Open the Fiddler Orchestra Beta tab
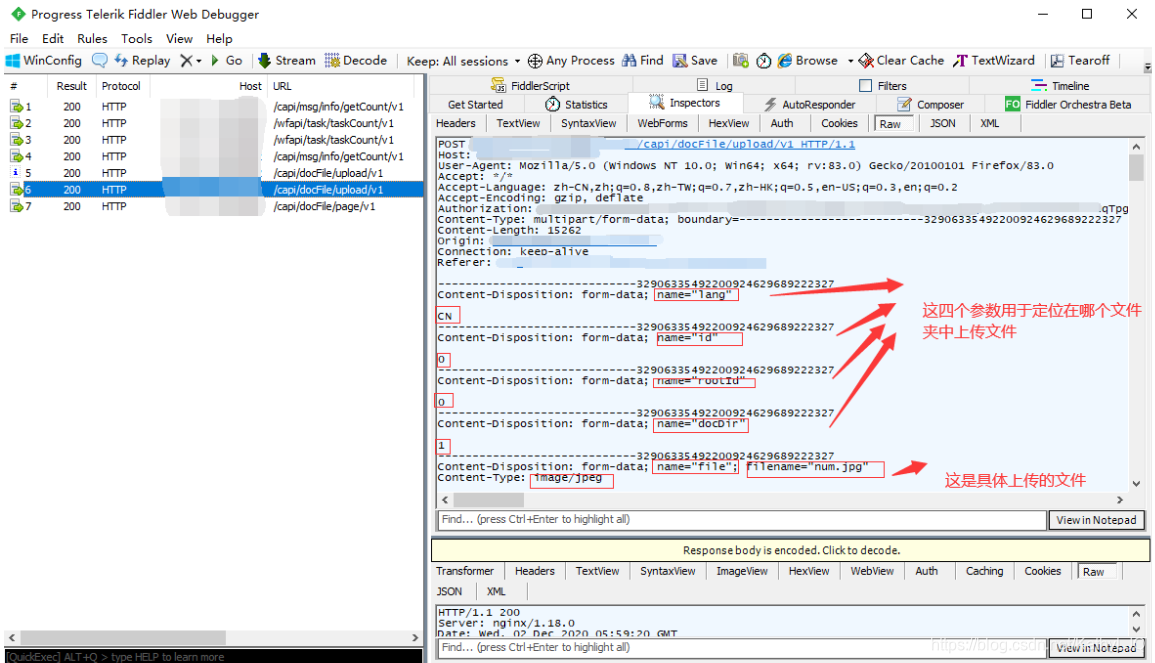This screenshot has width=1155, height=663. click(1068, 105)
